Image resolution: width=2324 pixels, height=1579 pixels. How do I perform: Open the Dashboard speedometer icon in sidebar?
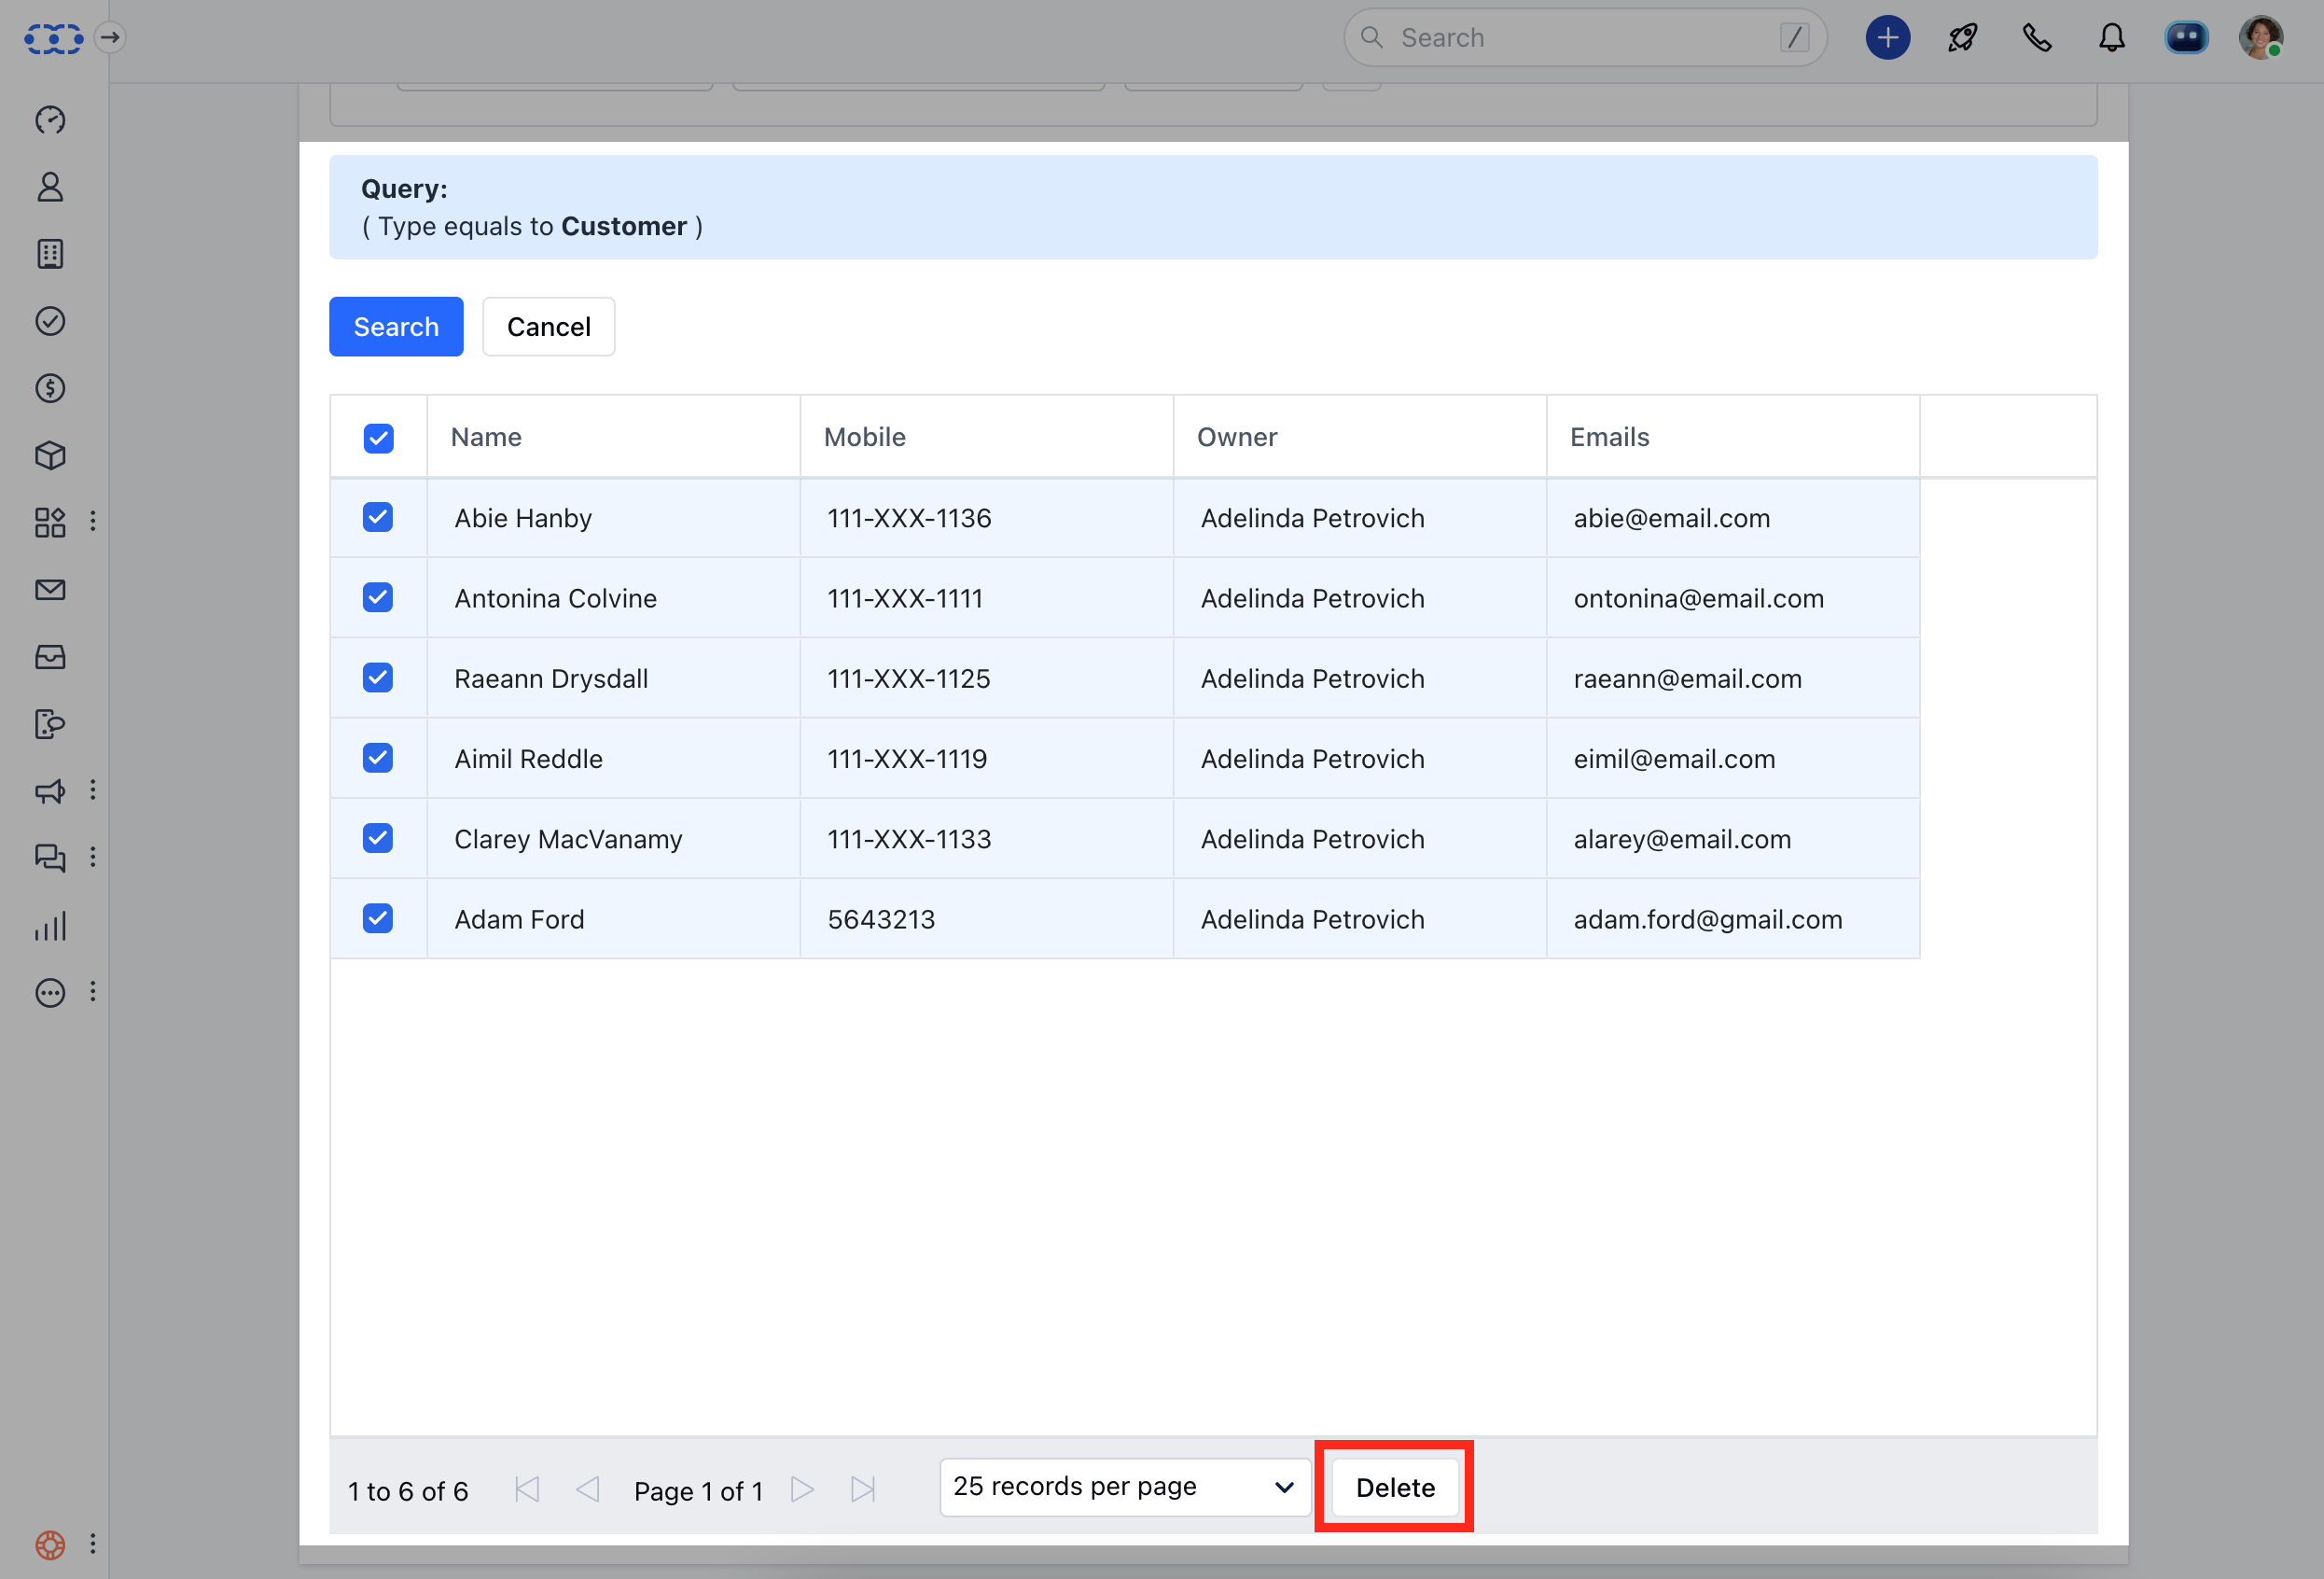pyautogui.click(x=50, y=119)
